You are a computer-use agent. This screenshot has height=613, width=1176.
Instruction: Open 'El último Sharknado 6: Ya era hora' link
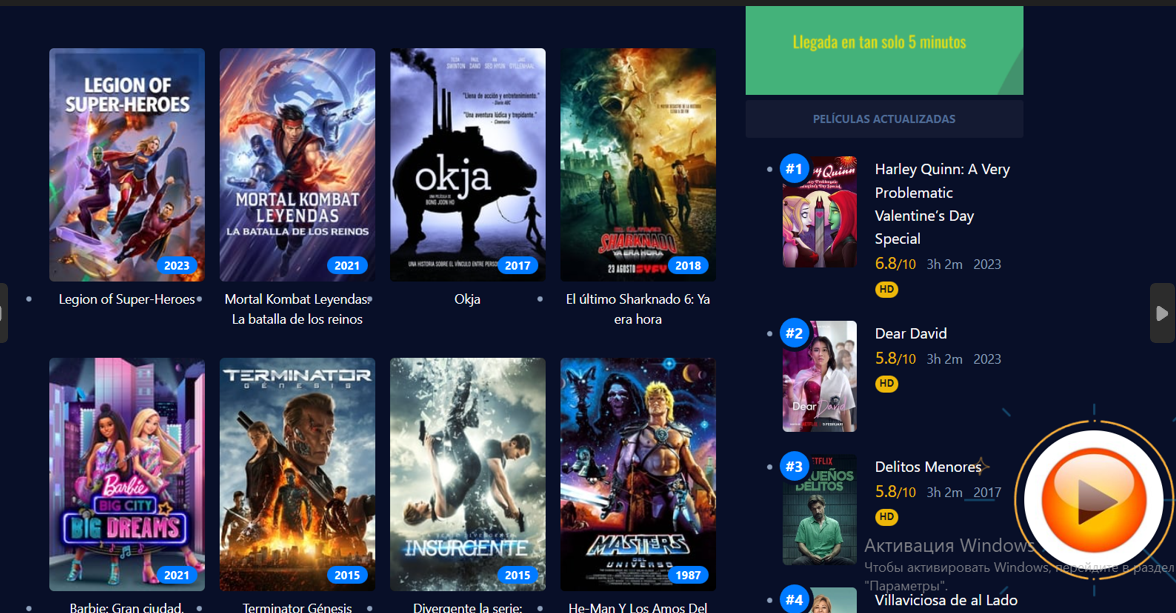point(638,309)
